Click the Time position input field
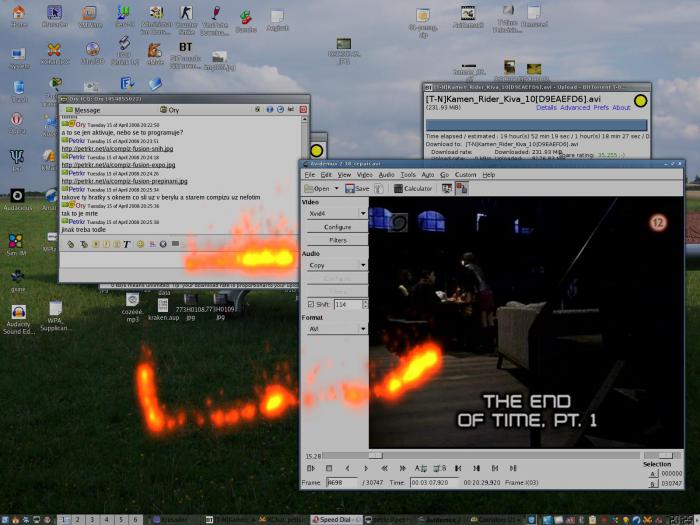Image resolution: width=700 pixels, height=525 pixels. pos(434,483)
